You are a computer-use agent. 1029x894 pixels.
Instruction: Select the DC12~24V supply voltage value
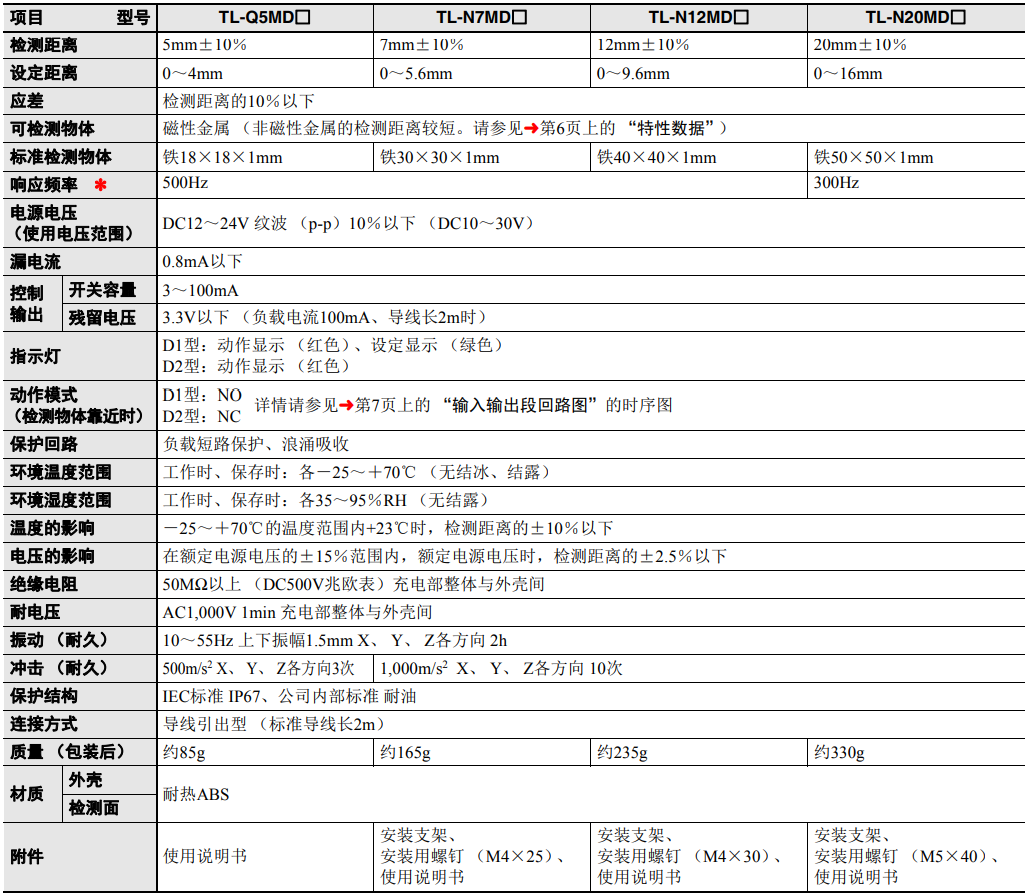coord(349,223)
